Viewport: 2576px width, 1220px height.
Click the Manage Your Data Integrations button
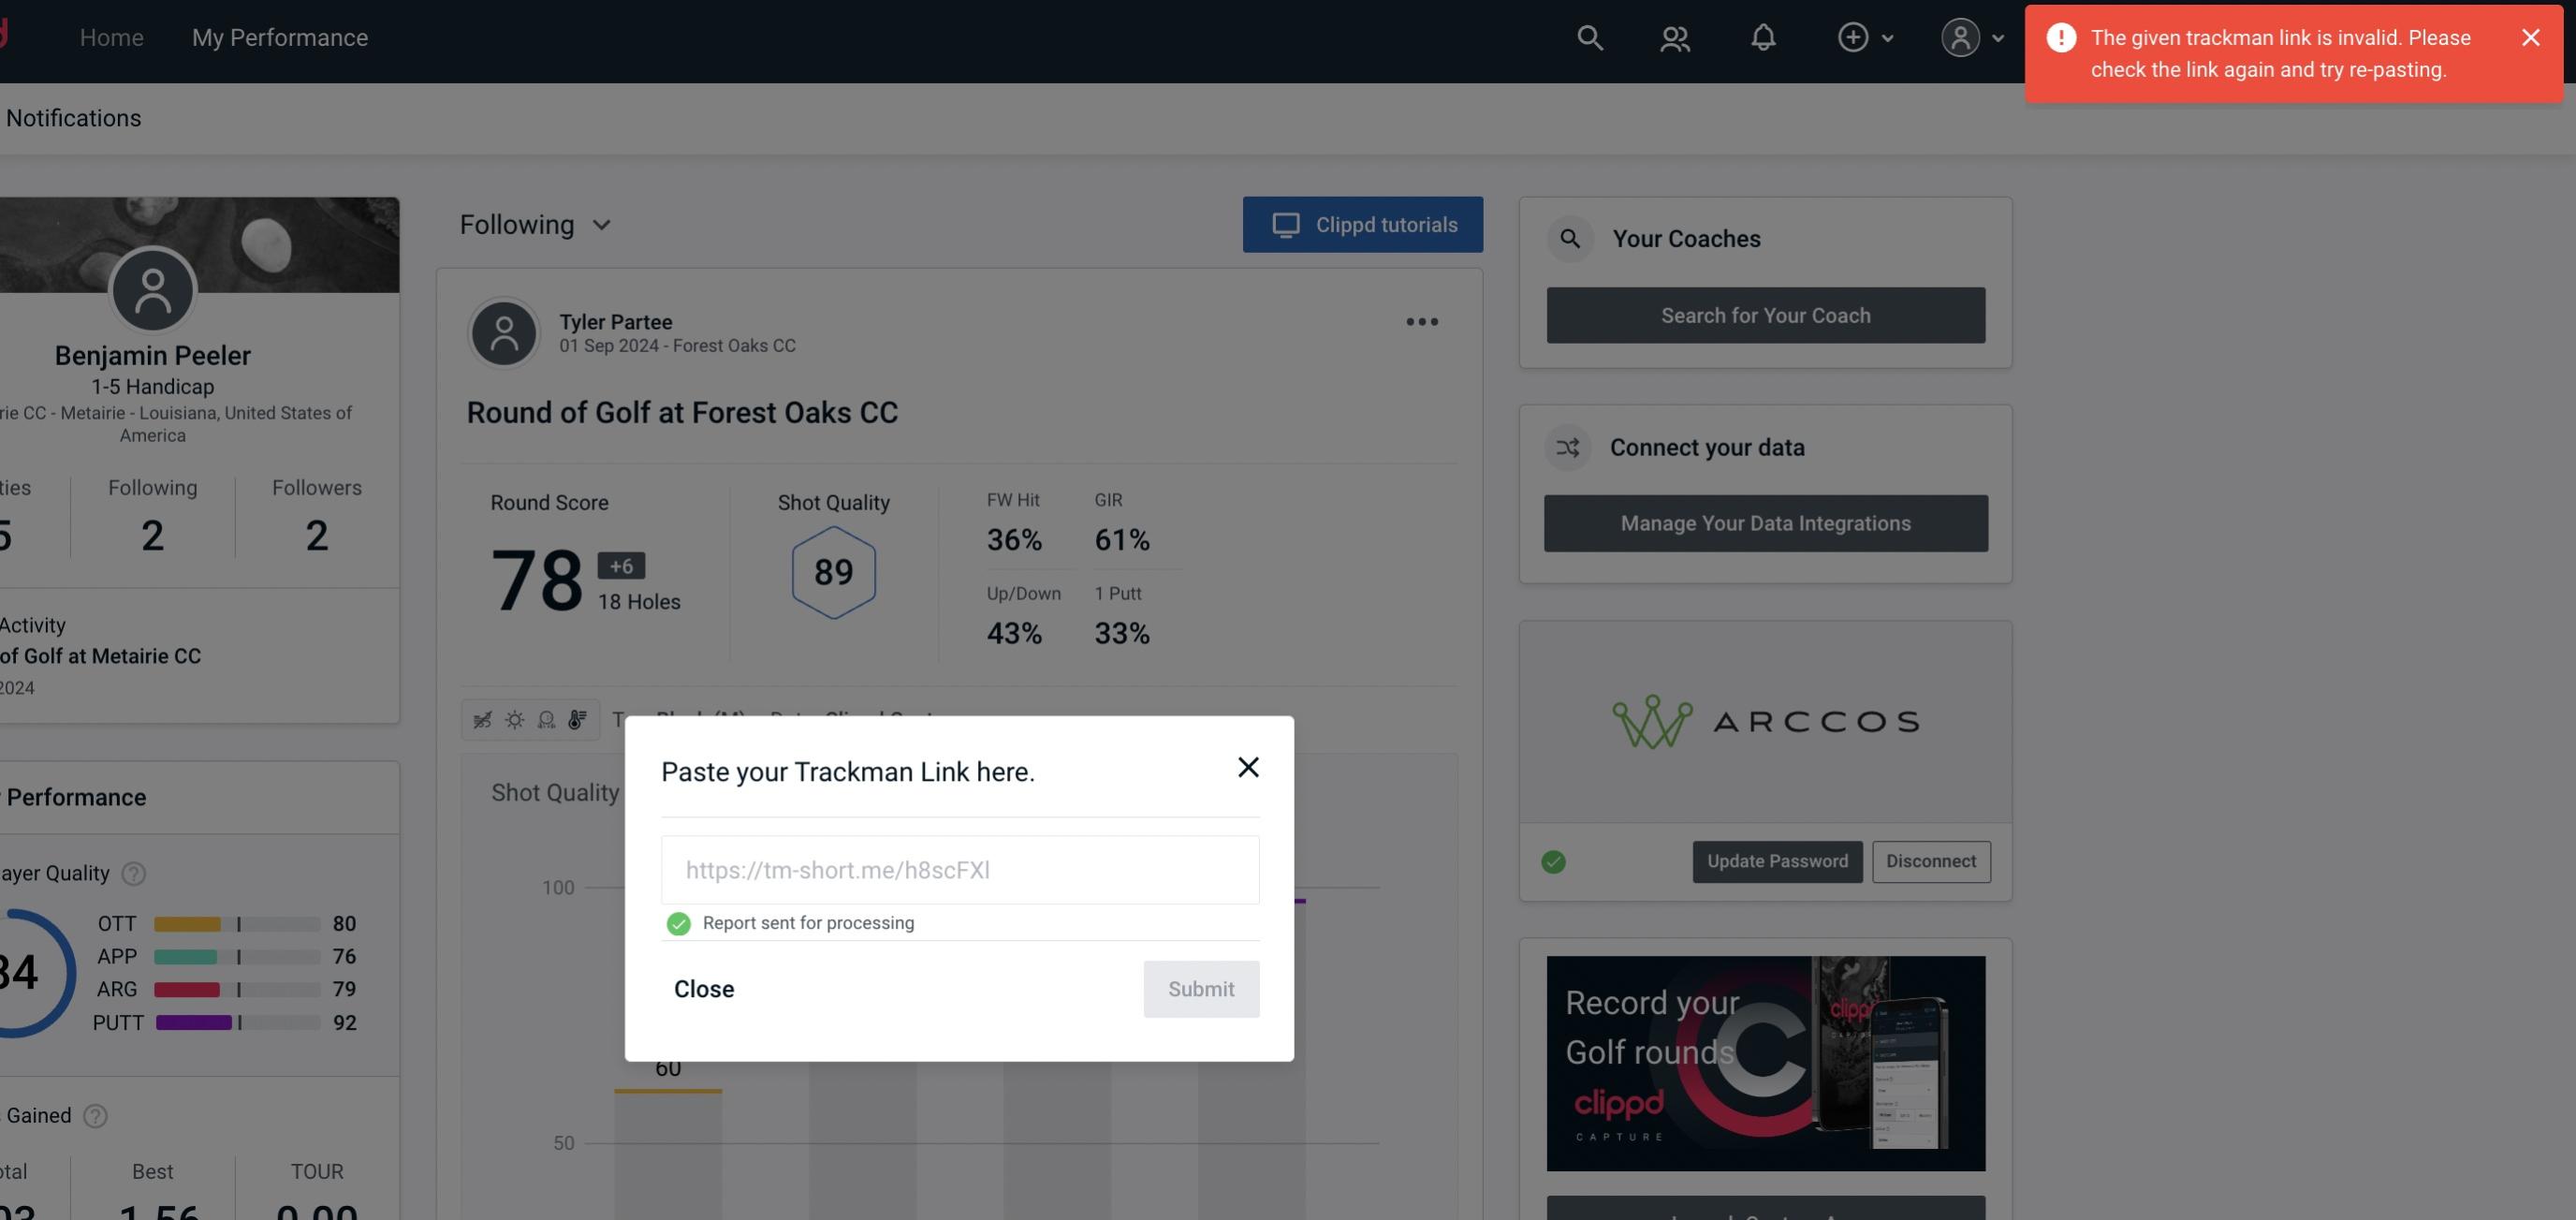(1766, 522)
